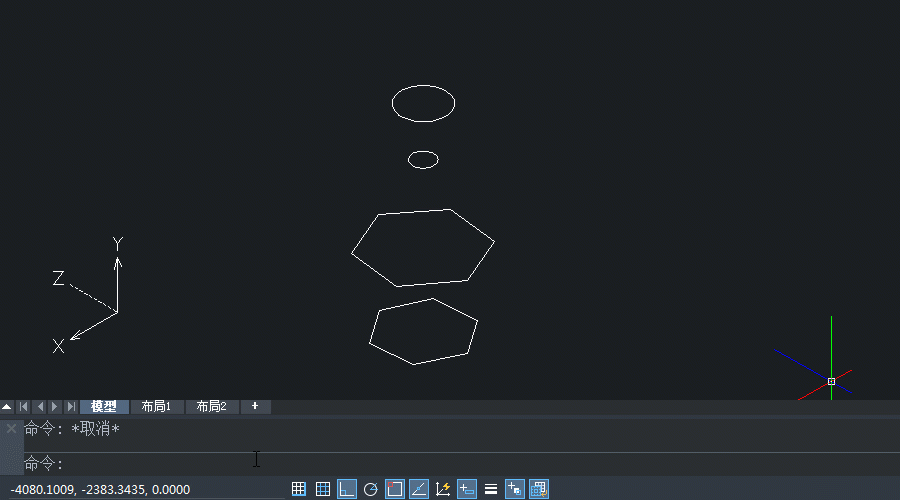The width and height of the screenshot is (900, 500).
Task: Expand the layout tabs up-arrow
Action: point(7,407)
